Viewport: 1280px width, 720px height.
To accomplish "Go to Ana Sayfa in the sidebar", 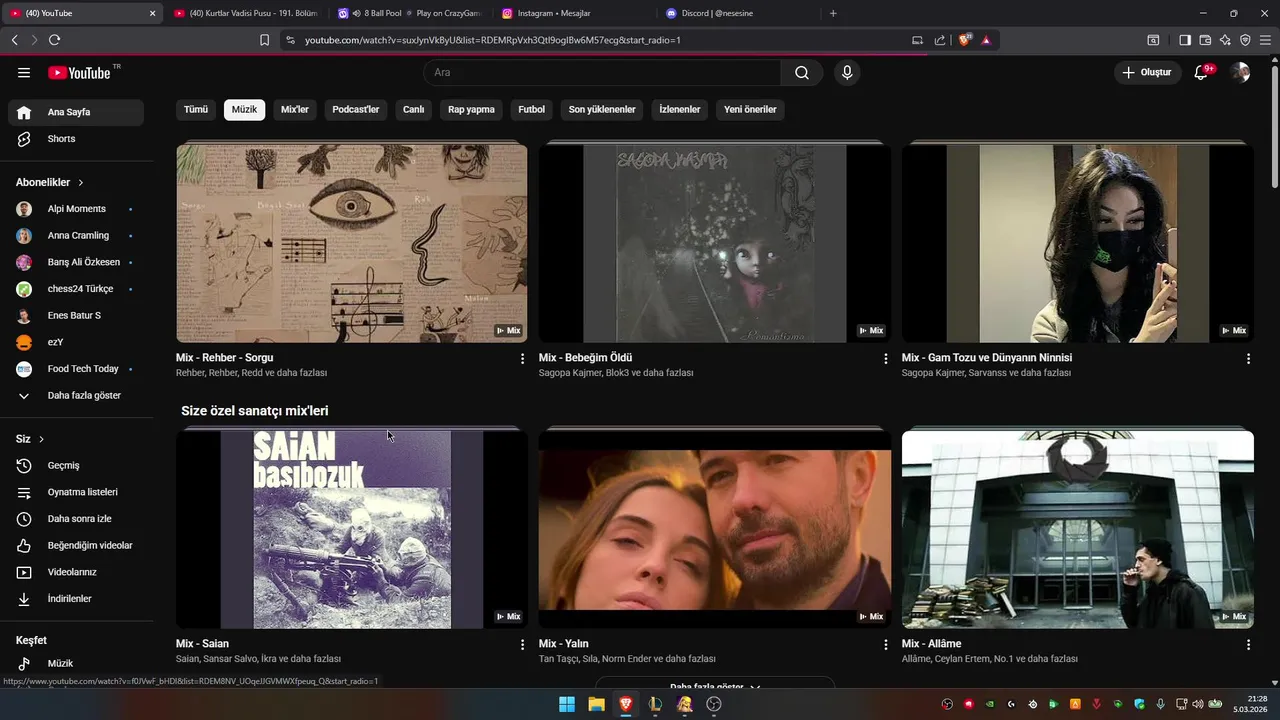I will tap(76, 112).
